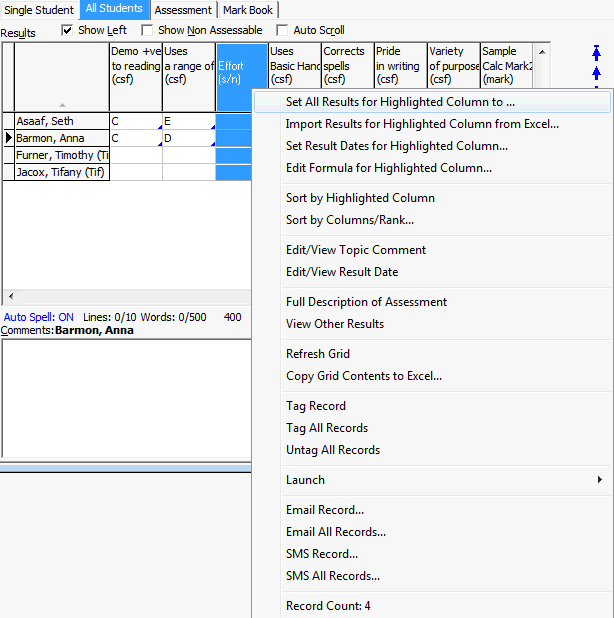Screen dimensions: 614x618
Task: Click Asaaf, Seth's E result cell
Action: [189, 121]
